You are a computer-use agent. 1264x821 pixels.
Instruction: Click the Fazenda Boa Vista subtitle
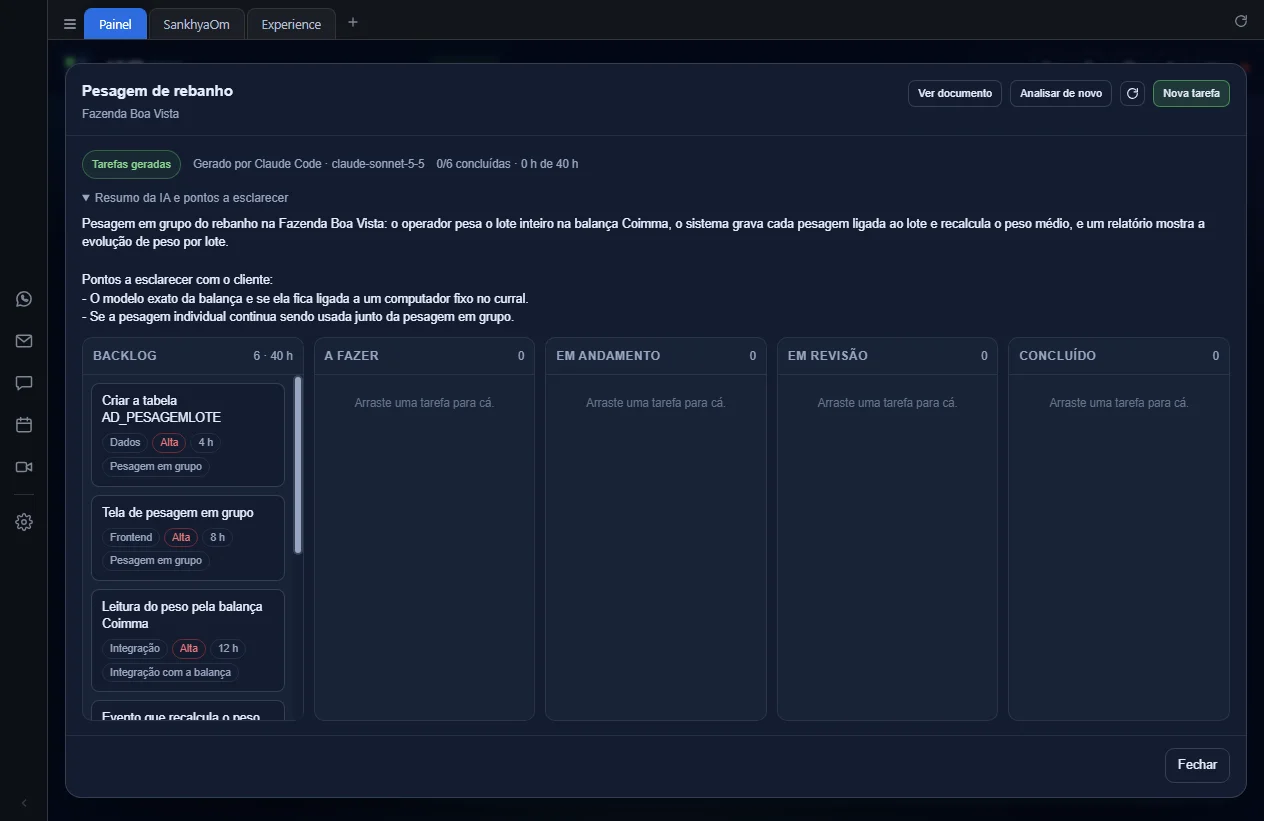131,114
